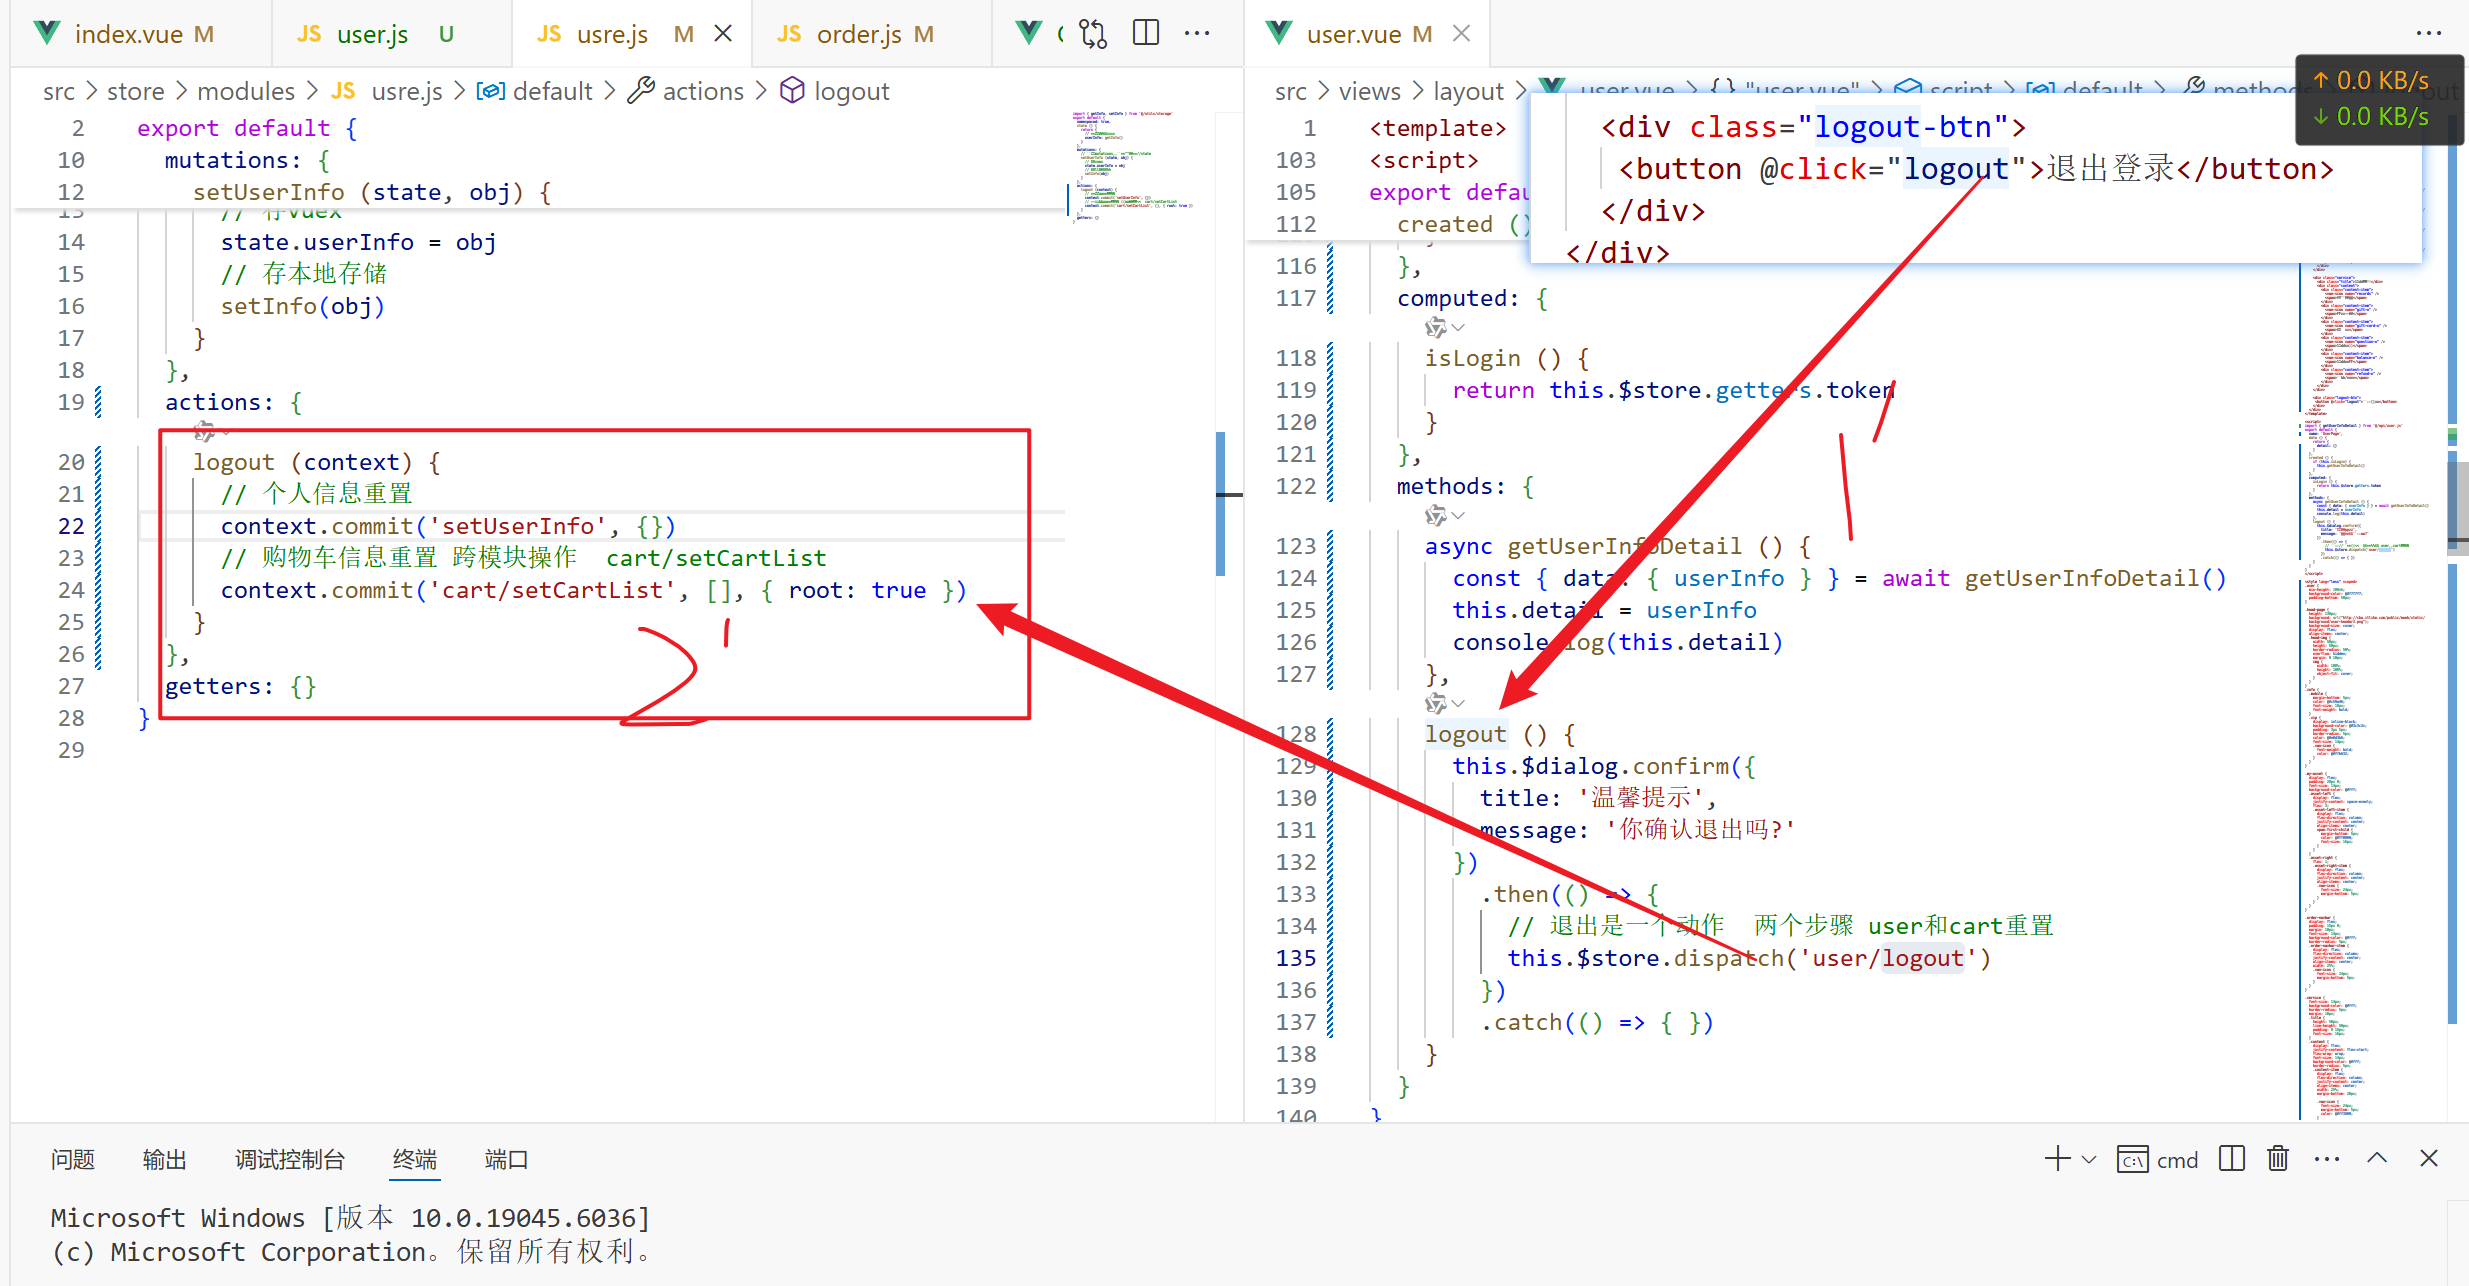
Task: Kill terminal with the trash icon
Action: point(2278,1159)
